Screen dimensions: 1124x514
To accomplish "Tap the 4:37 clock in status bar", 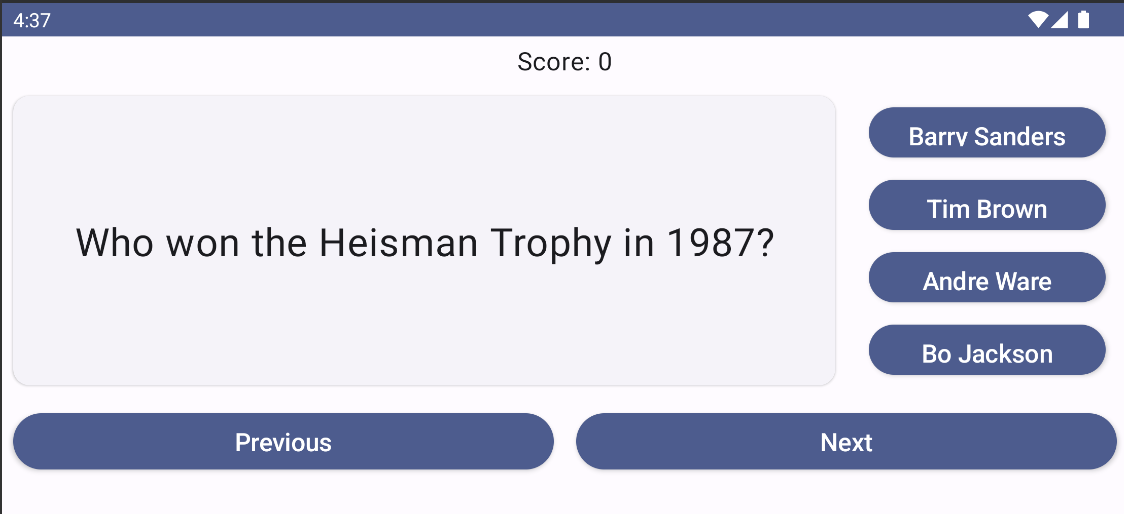I will 32,20.
